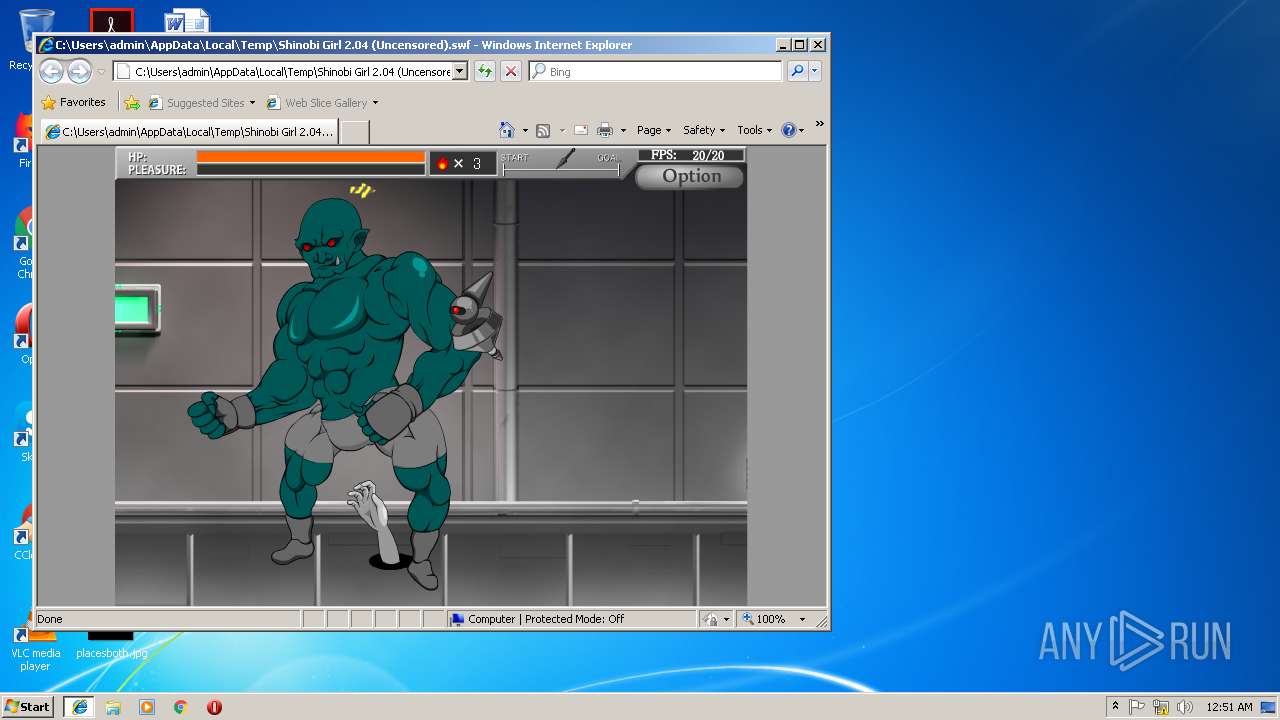Click the Add to Favorites Bar icon
The image size is (1280, 720).
pos(132,102)
